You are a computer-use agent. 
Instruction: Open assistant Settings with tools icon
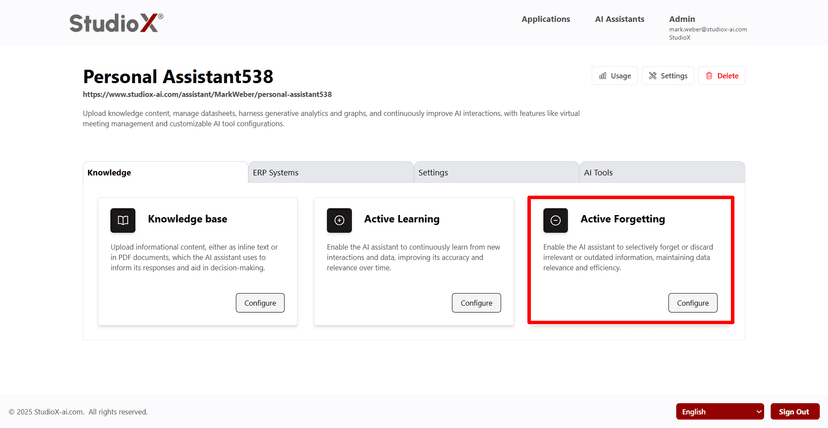click(x=667, y=76)
